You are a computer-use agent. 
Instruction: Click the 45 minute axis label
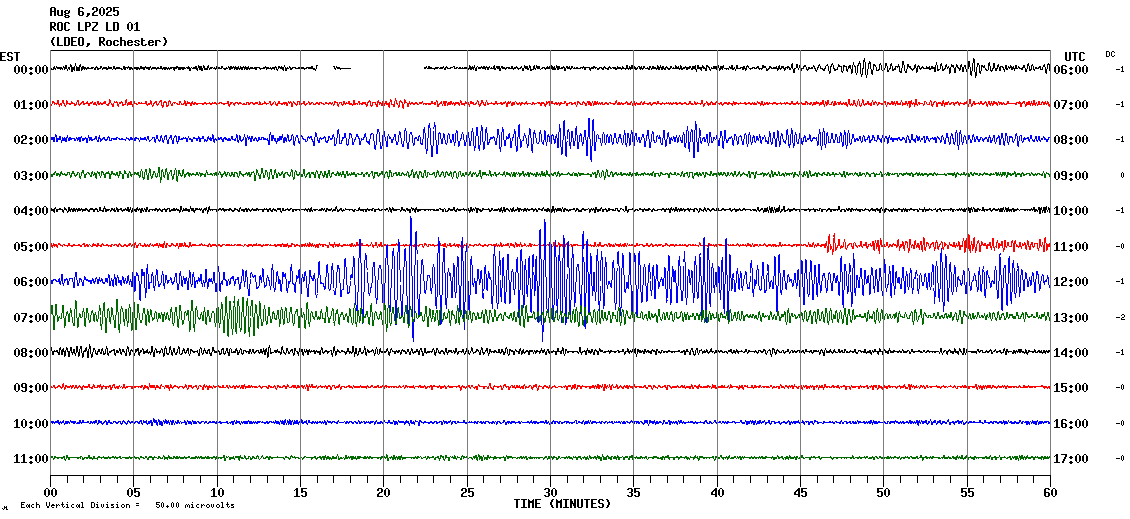[x=800, y=493]
